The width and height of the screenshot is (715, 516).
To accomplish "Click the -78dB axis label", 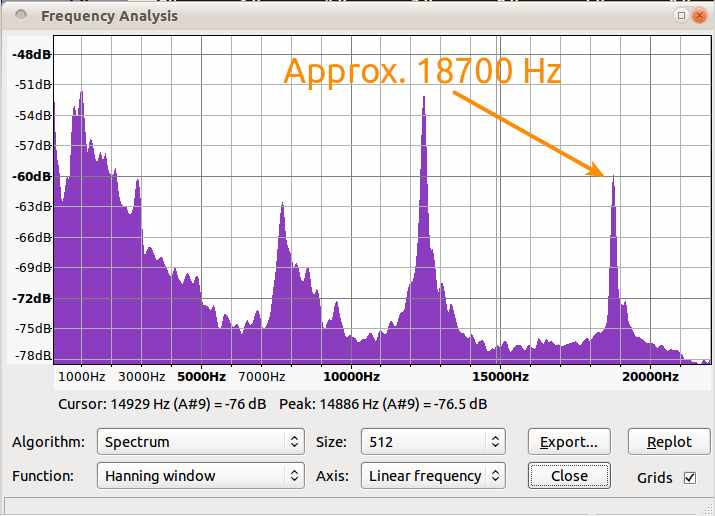I will tap(33, 355).
